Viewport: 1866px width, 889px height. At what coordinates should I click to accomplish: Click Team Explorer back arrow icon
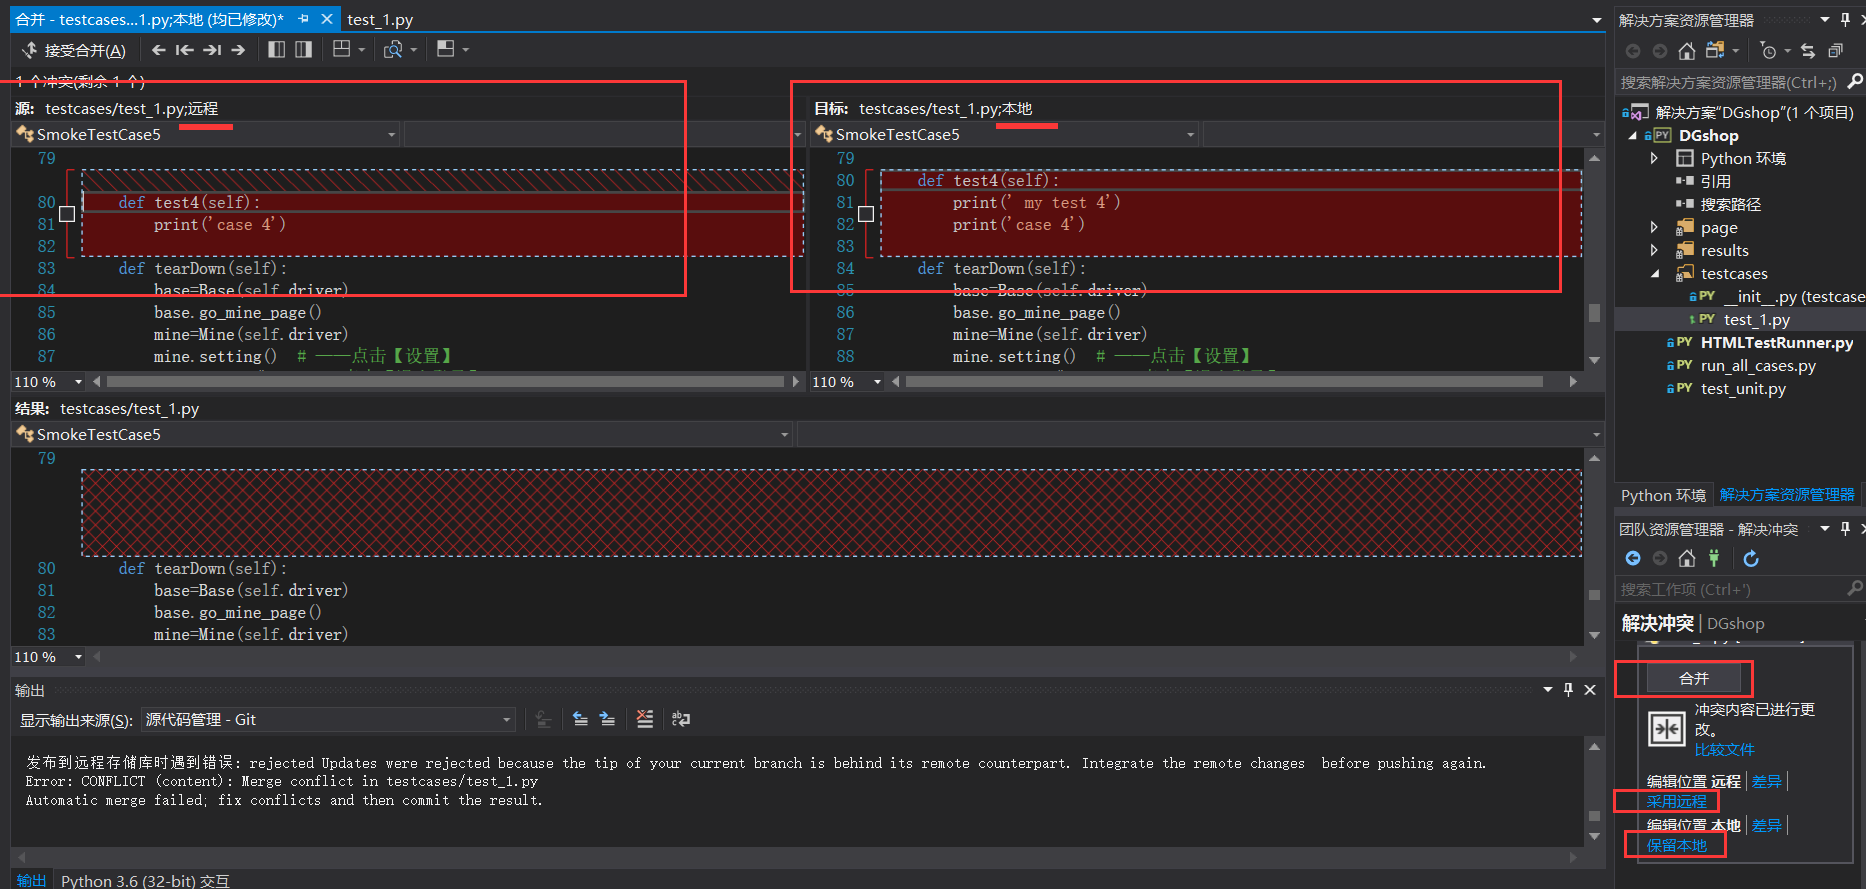click(1633, 558)
